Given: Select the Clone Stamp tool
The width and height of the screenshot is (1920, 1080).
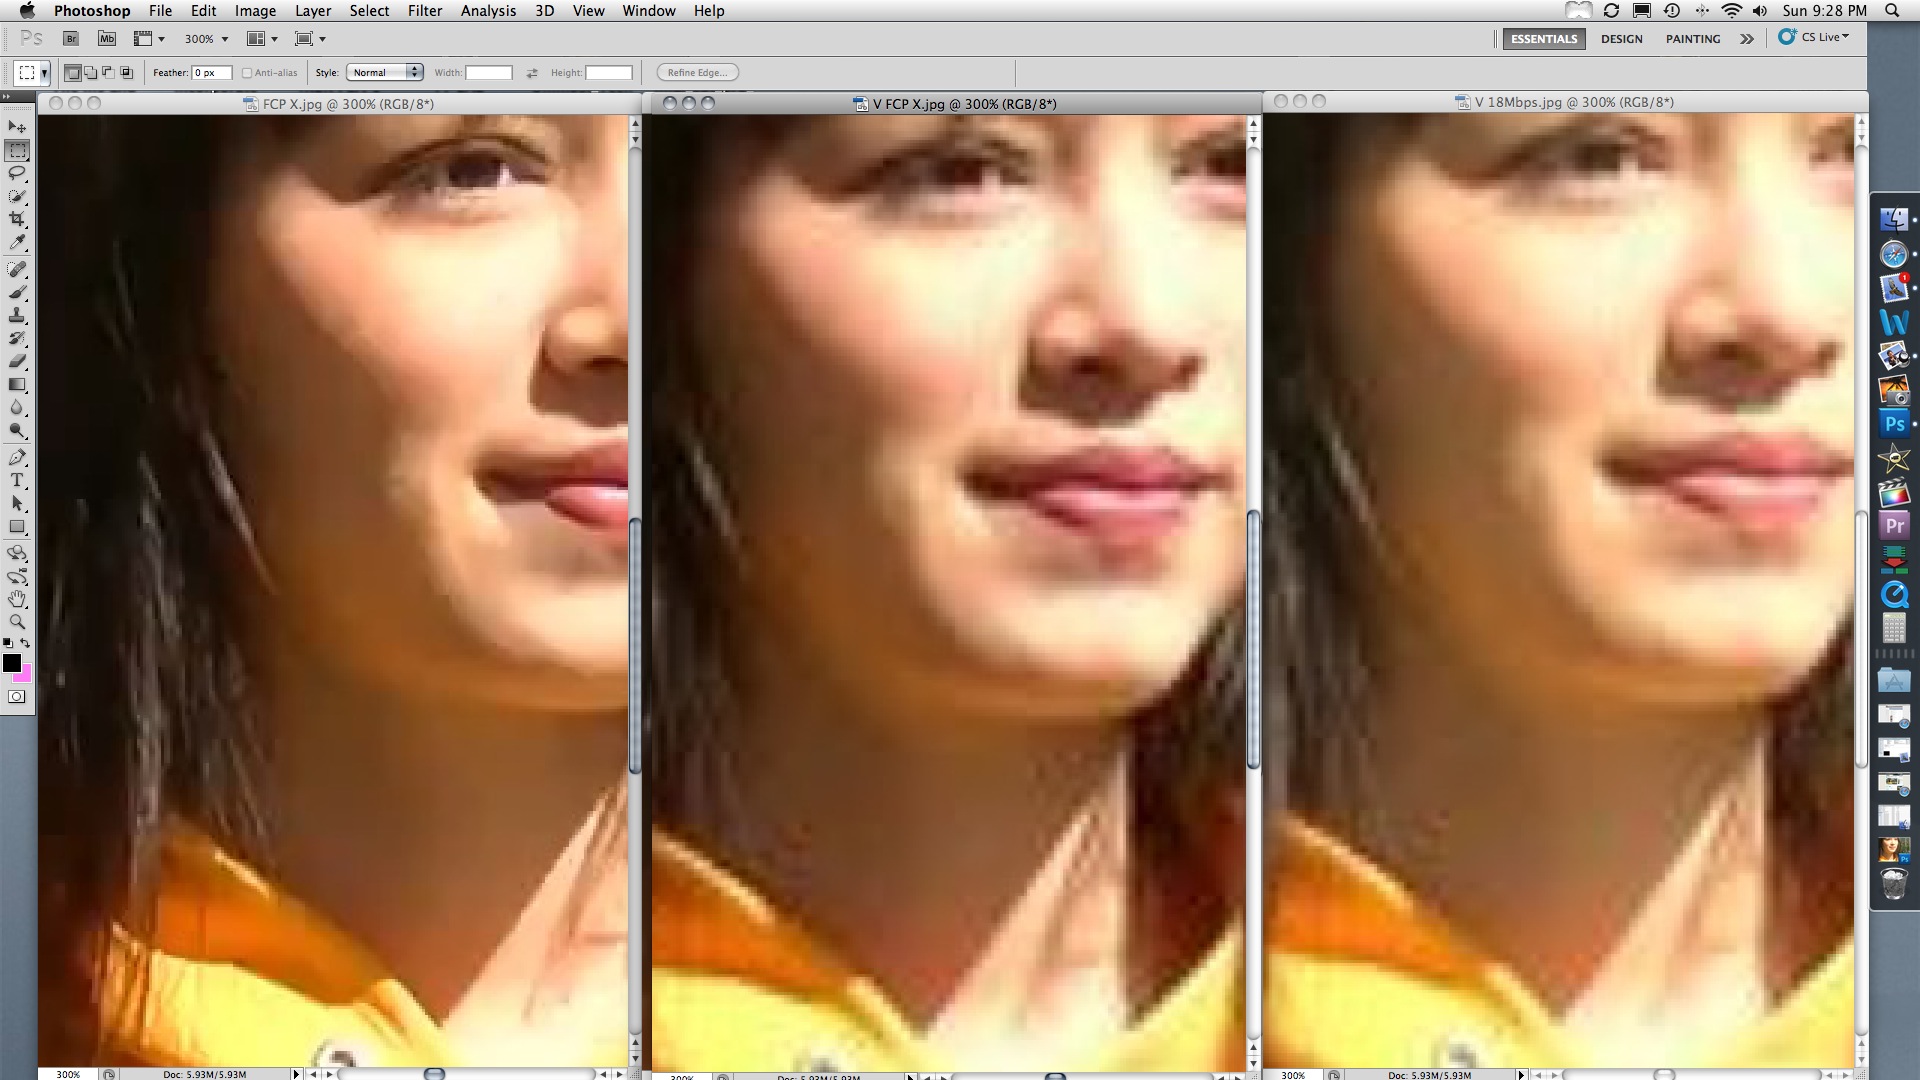Looking at the screenshot, I should (17, 316).
